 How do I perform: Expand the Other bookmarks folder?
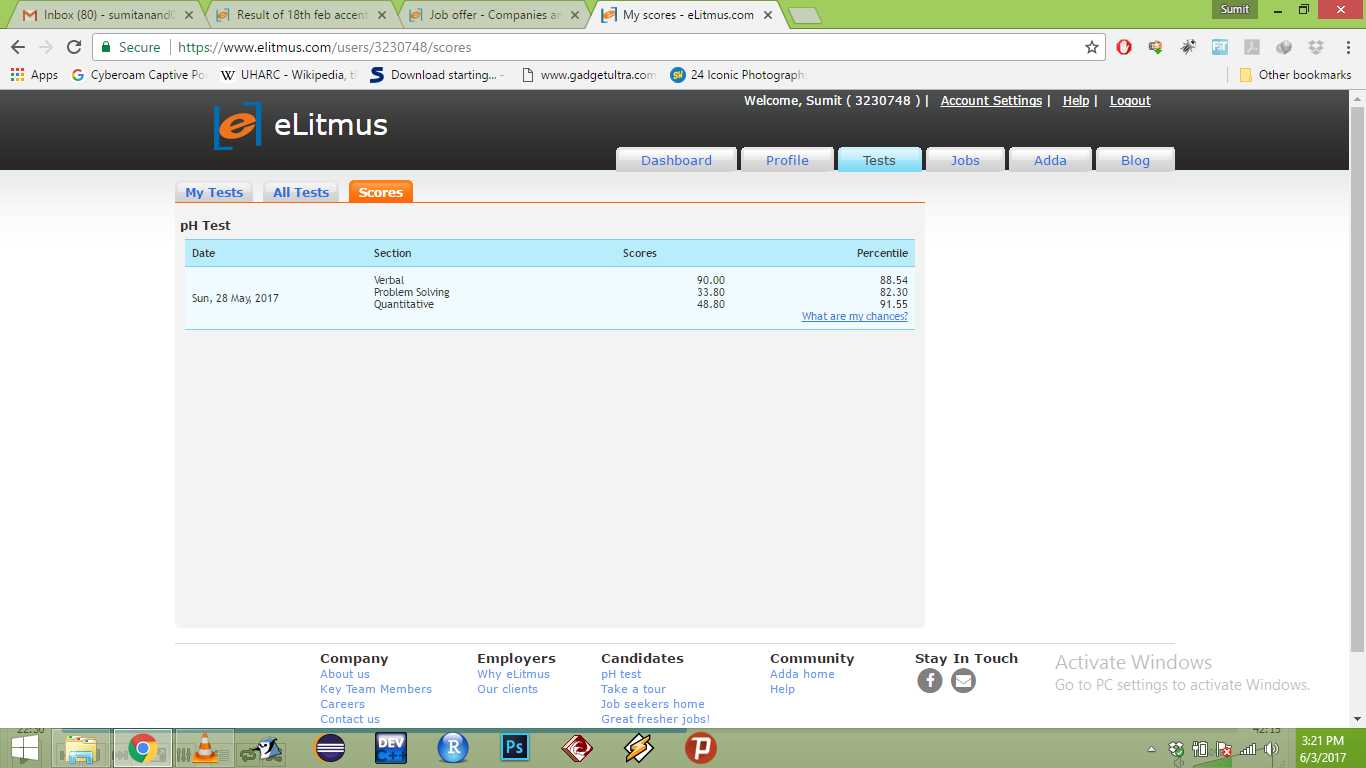point(1295,75)
